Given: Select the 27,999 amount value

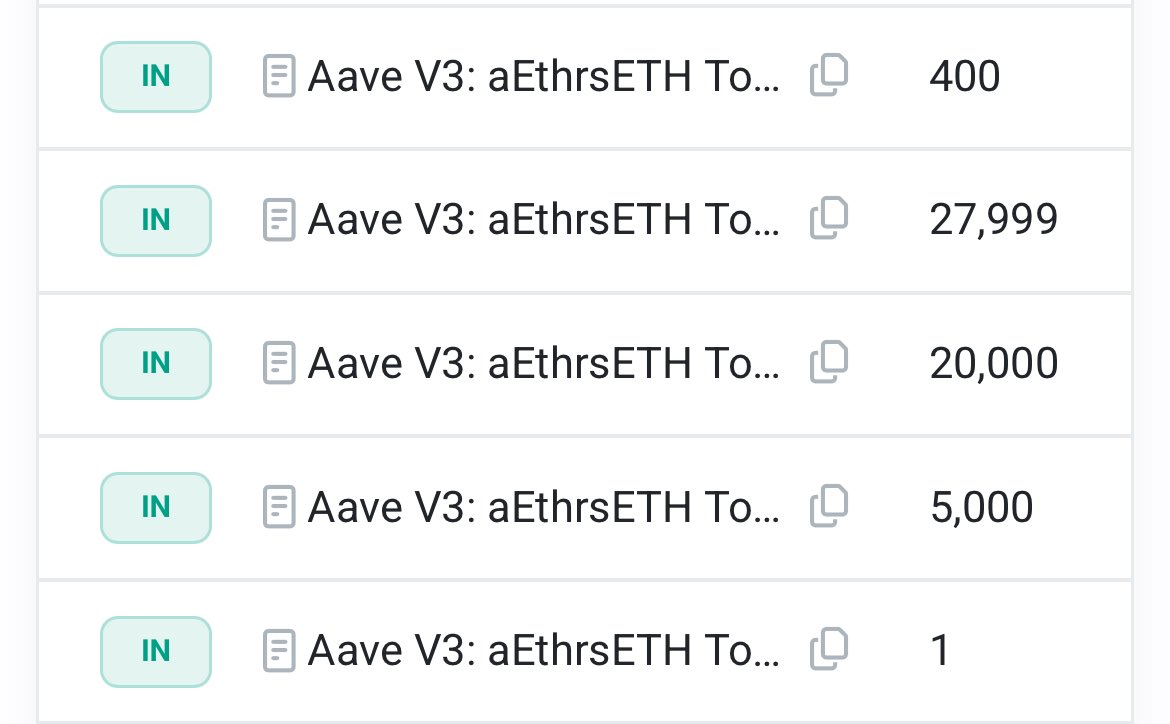Looking at the screenshot, I should 993,220.
